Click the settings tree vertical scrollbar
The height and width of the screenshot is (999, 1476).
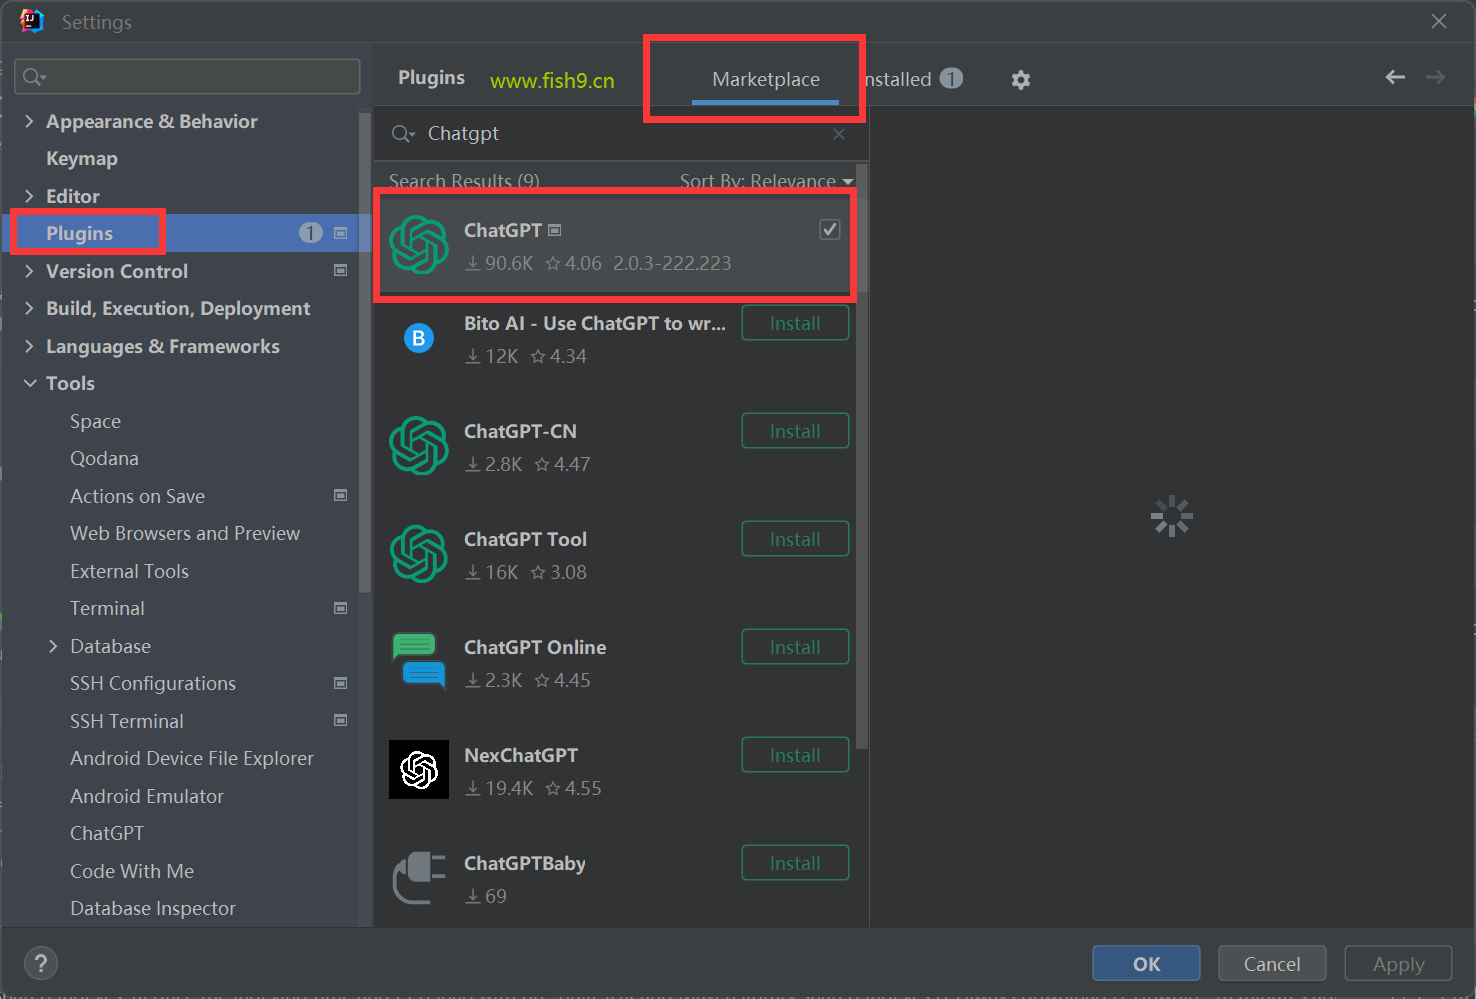click(x=365, y=352)
